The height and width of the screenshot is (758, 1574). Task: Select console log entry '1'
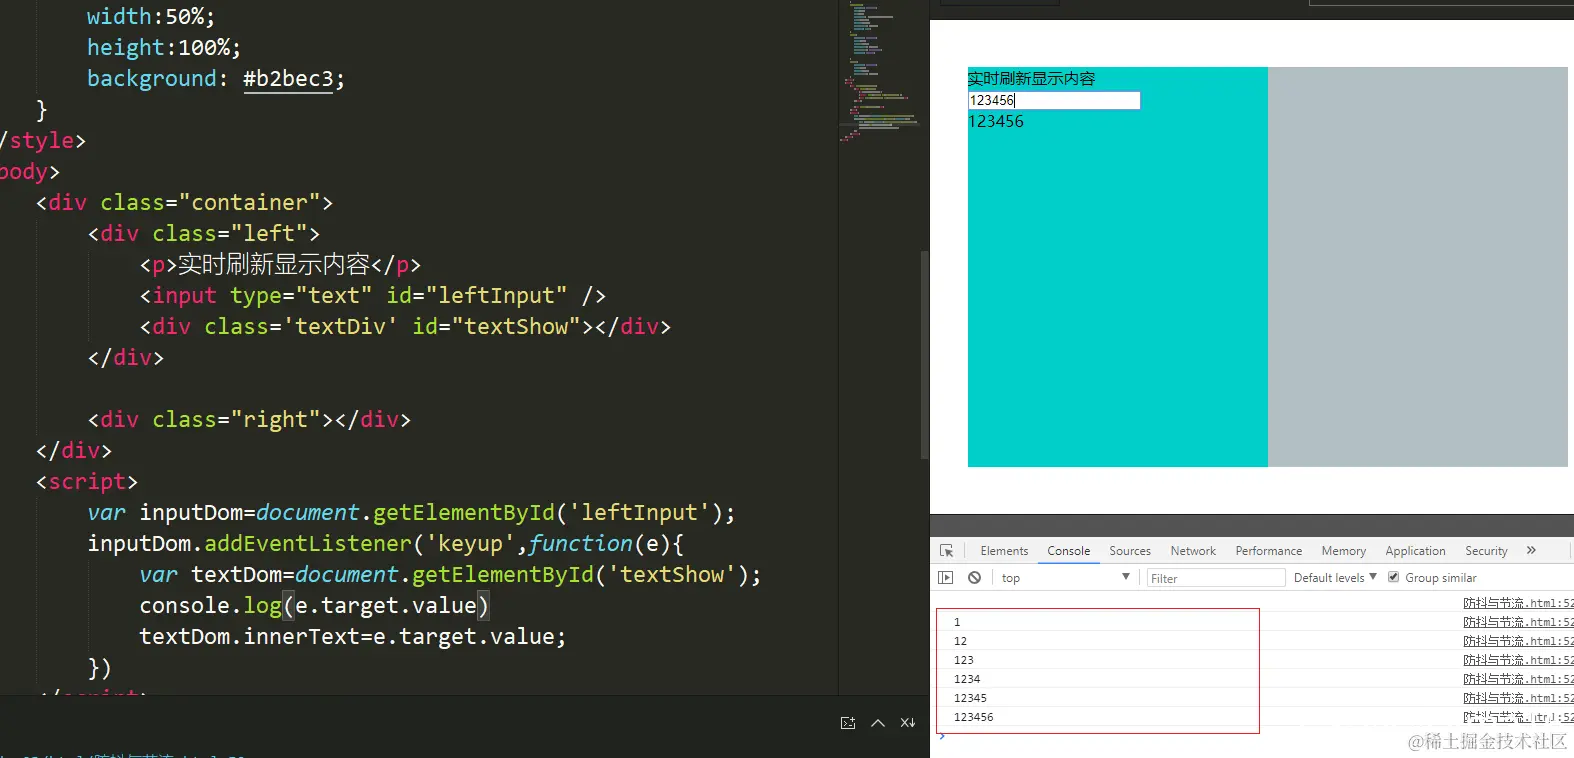coord(957,622)
